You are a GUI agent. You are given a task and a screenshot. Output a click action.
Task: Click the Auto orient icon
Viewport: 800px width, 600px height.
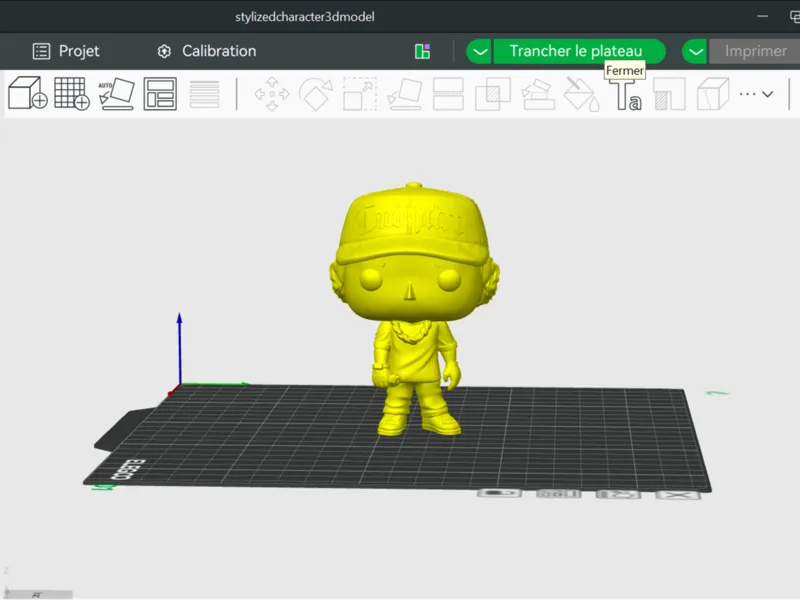(116, 93)
